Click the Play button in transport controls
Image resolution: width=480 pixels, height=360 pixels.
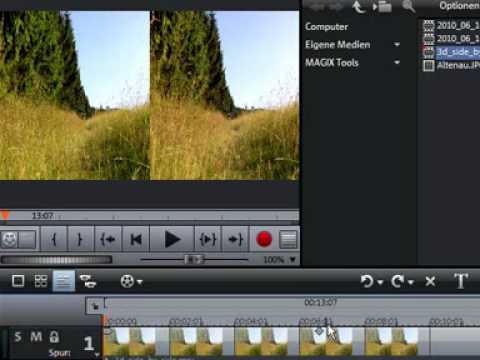(x=172, y=239)
